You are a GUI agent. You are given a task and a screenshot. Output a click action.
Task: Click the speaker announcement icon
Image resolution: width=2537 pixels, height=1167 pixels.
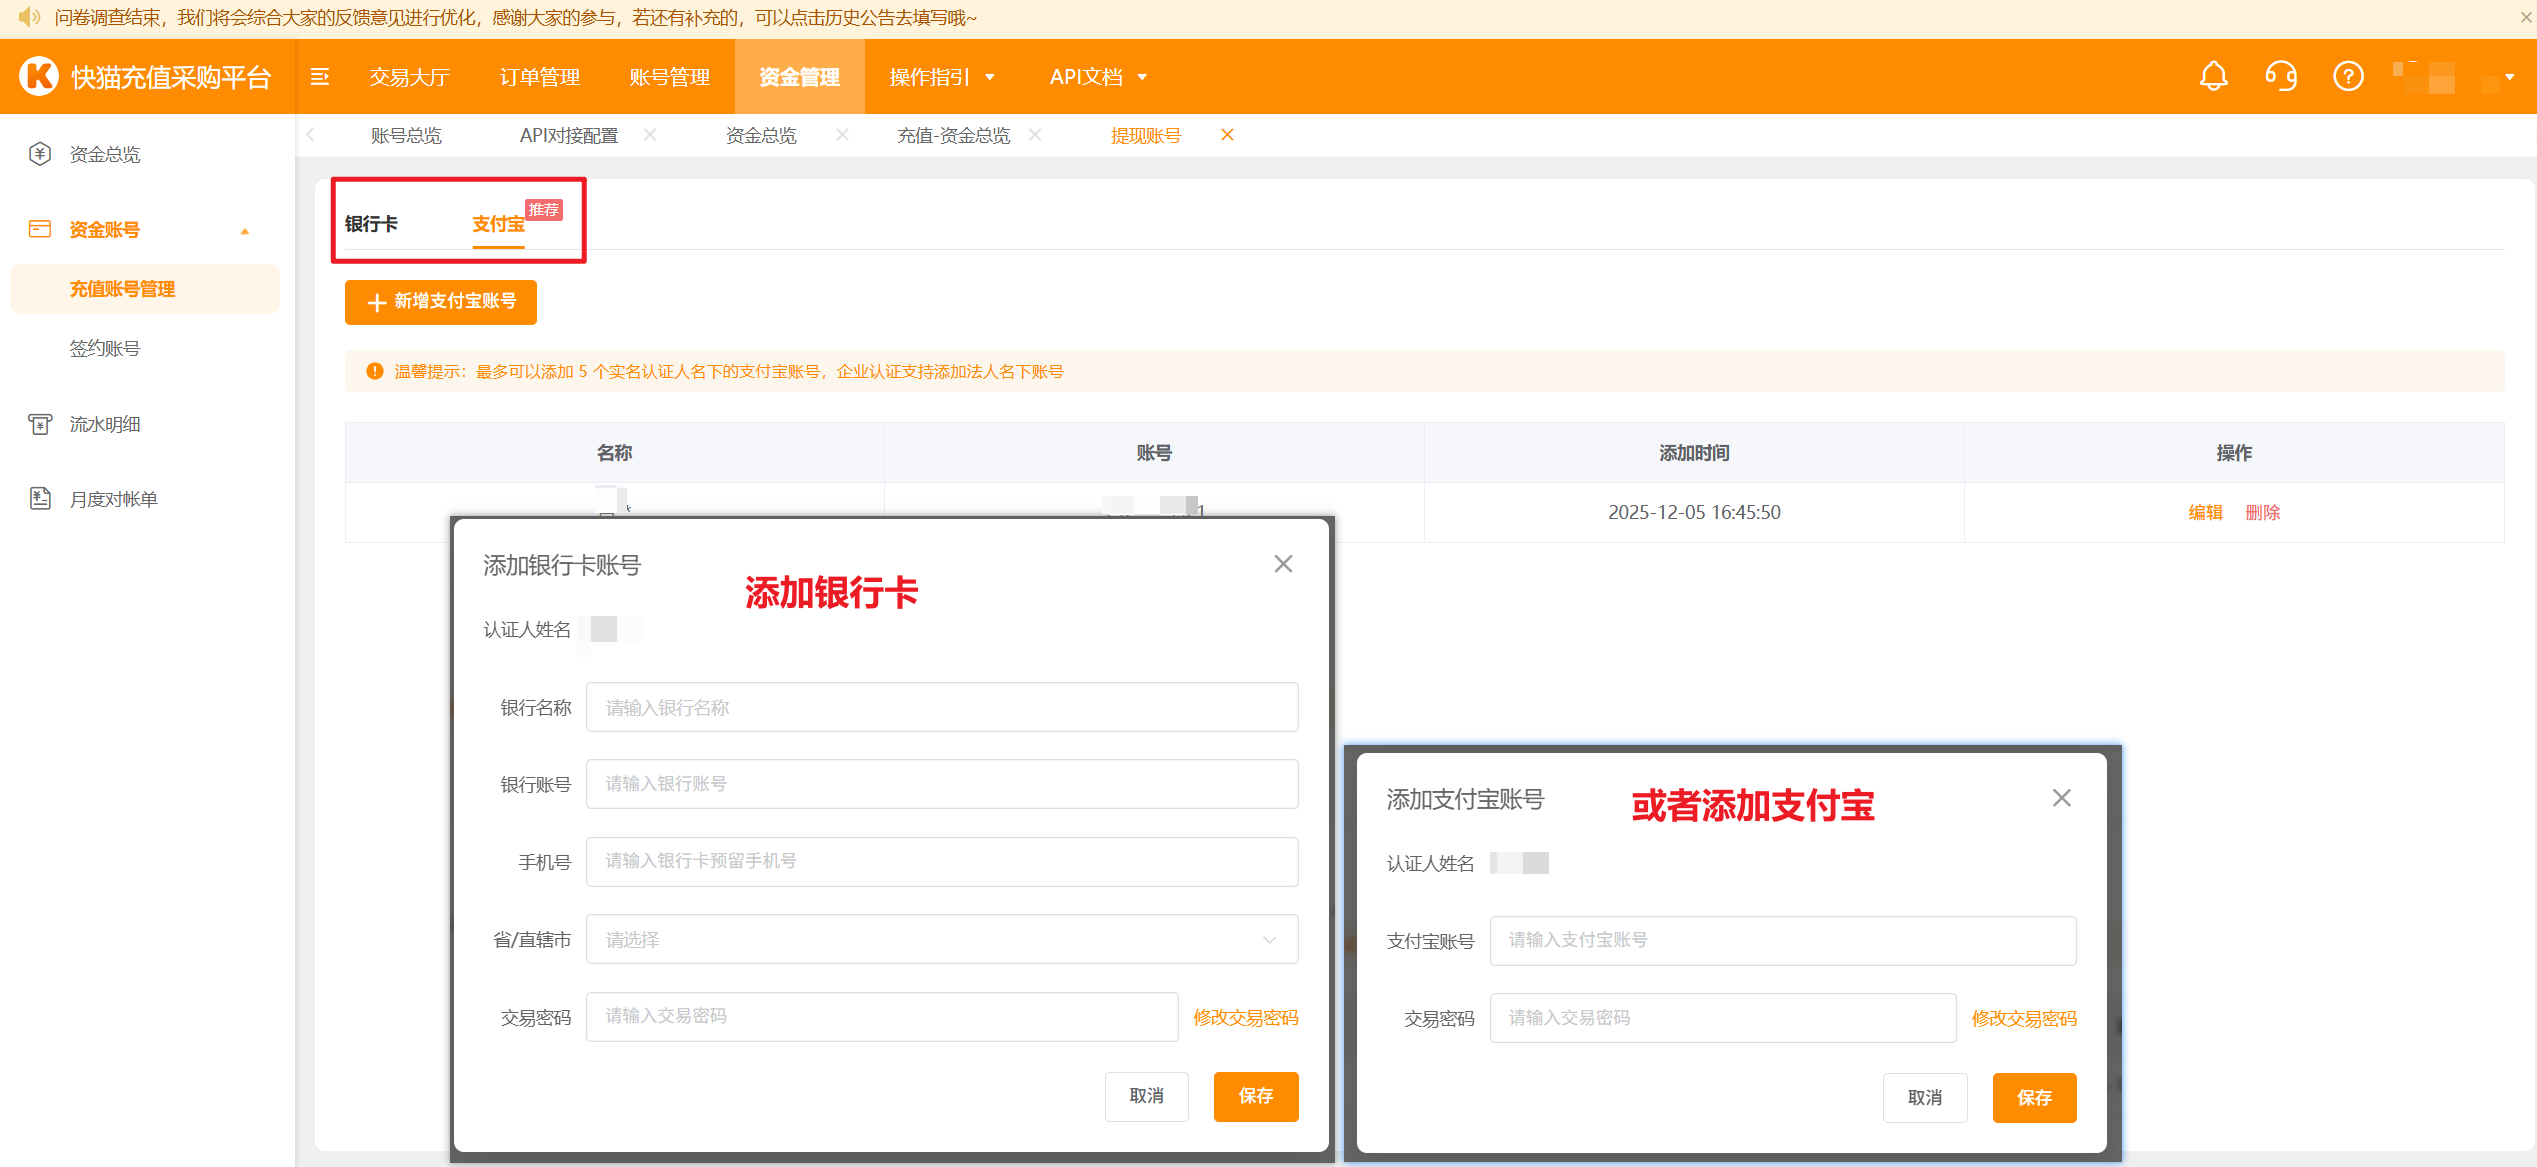coord(29,17)
